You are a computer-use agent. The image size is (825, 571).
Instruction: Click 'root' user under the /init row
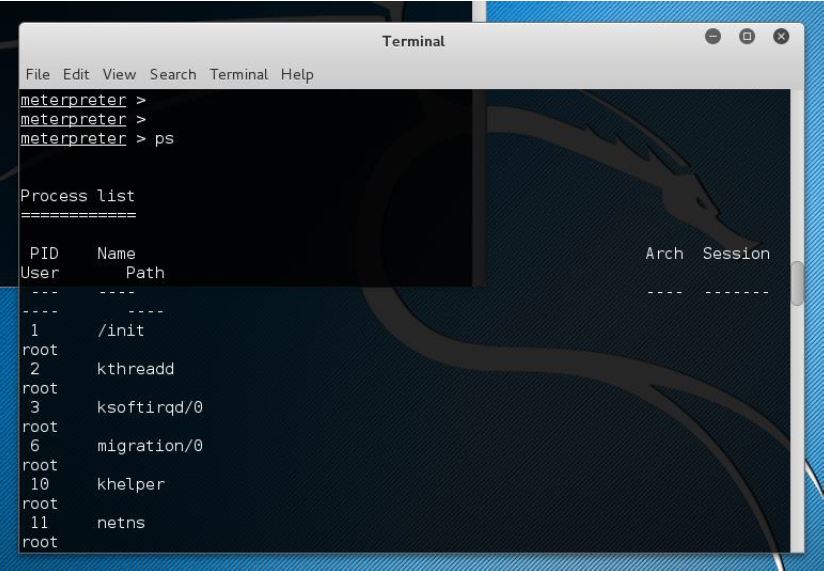point(39,350)
